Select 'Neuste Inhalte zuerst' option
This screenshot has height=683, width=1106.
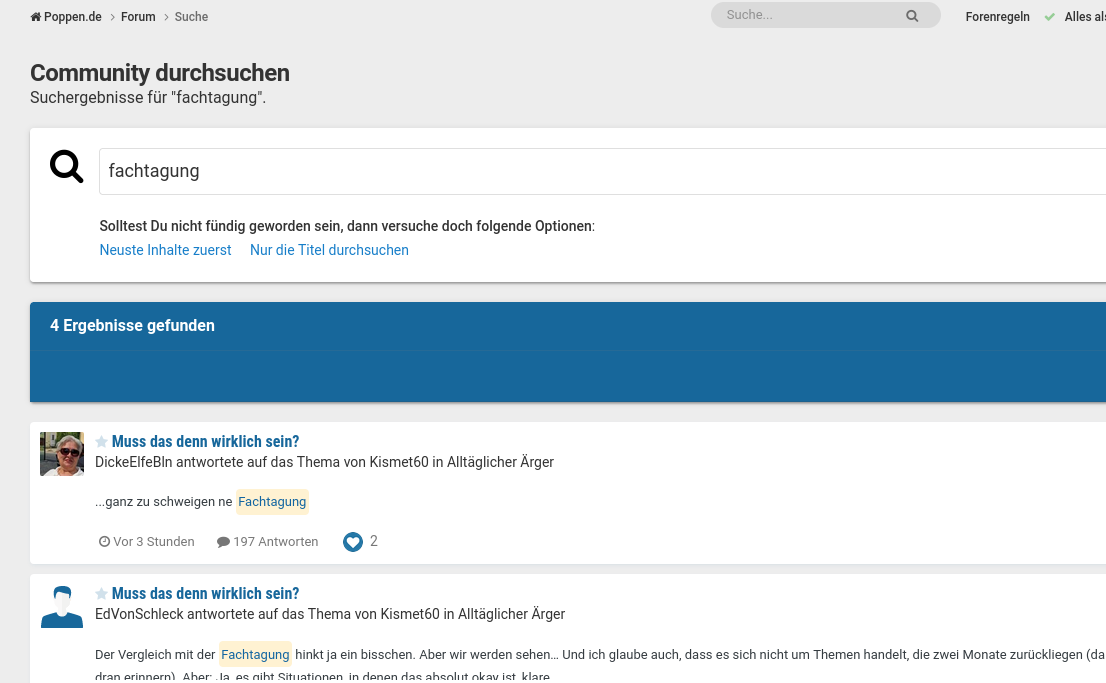pos(165,250)
